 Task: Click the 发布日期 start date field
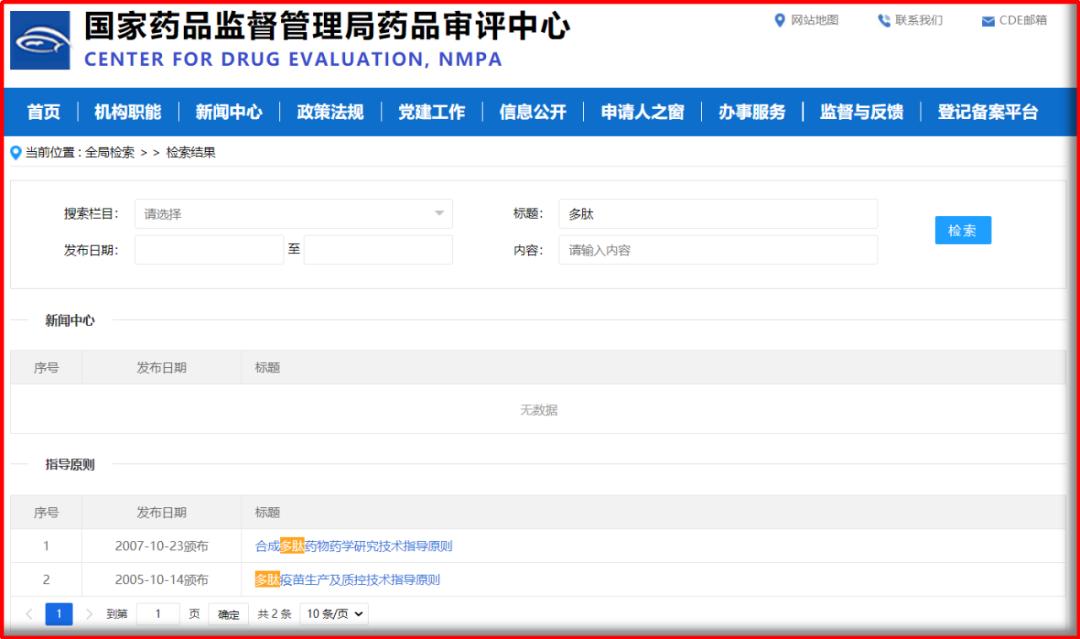(x=208, y=250)
